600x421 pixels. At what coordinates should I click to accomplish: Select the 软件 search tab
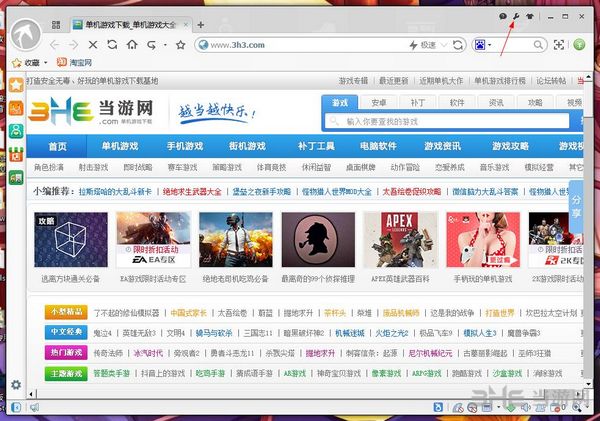[x=457, y=103]
